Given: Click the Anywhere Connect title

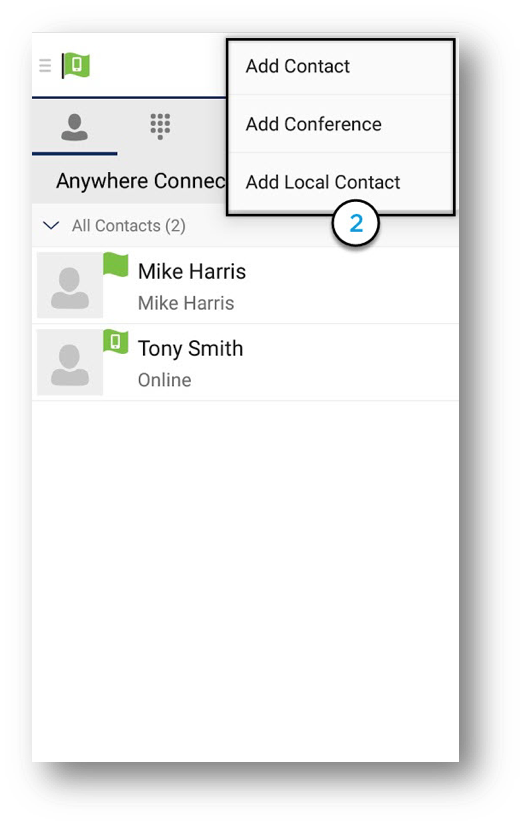Looking at the screenshot, I should click(x=141, y=181).
